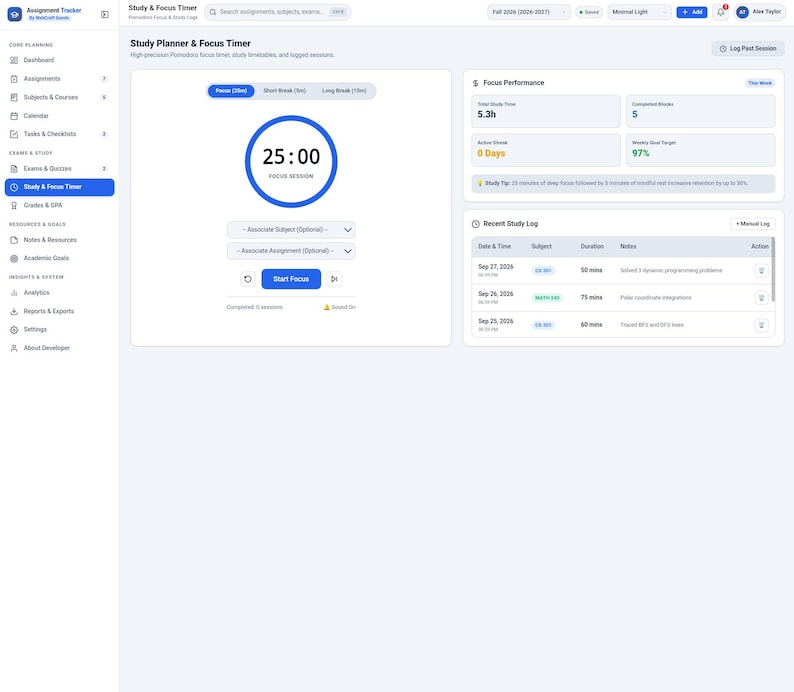The width and height of the screenshot is (794, 692).
Task: Open the Fall 2026 semester dropdown
Action: point(529,12)
